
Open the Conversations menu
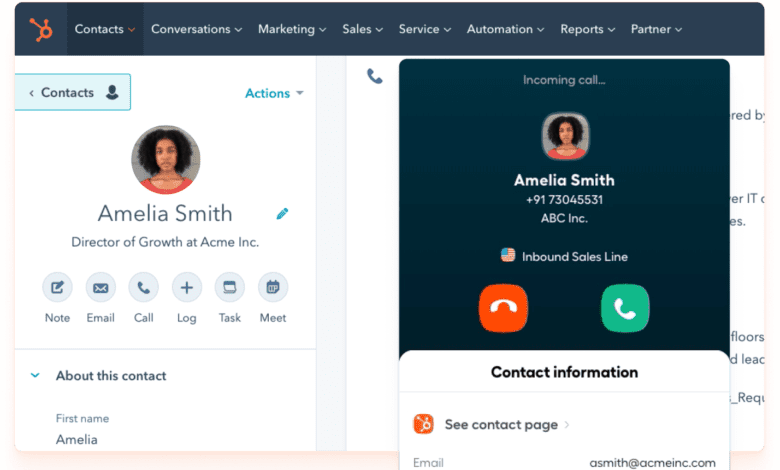pos(196,29)
